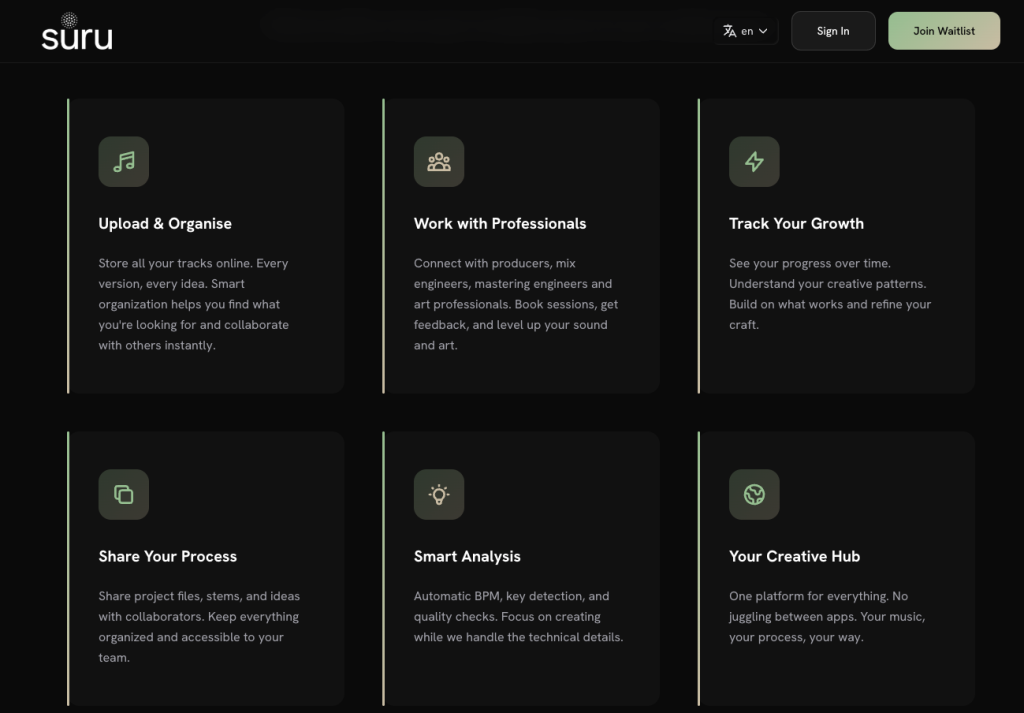
Task: Select the Smart Analysis heading
Action: click(467, 556)
